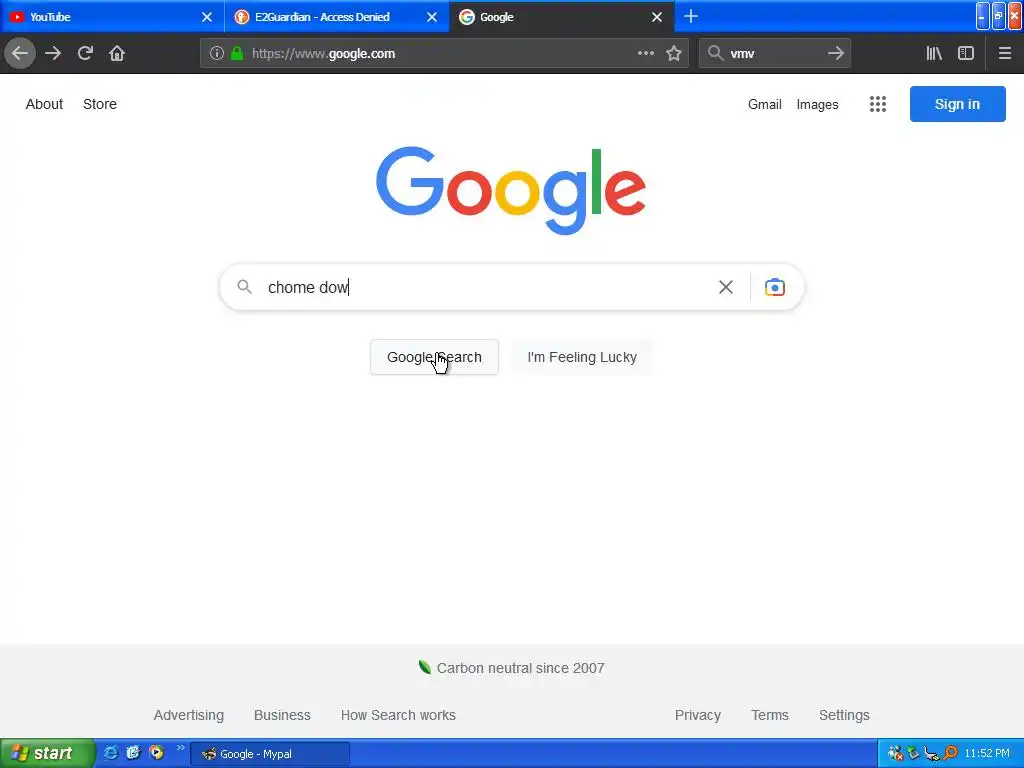
Task: Search by image with camera icon
Action: 775,287
